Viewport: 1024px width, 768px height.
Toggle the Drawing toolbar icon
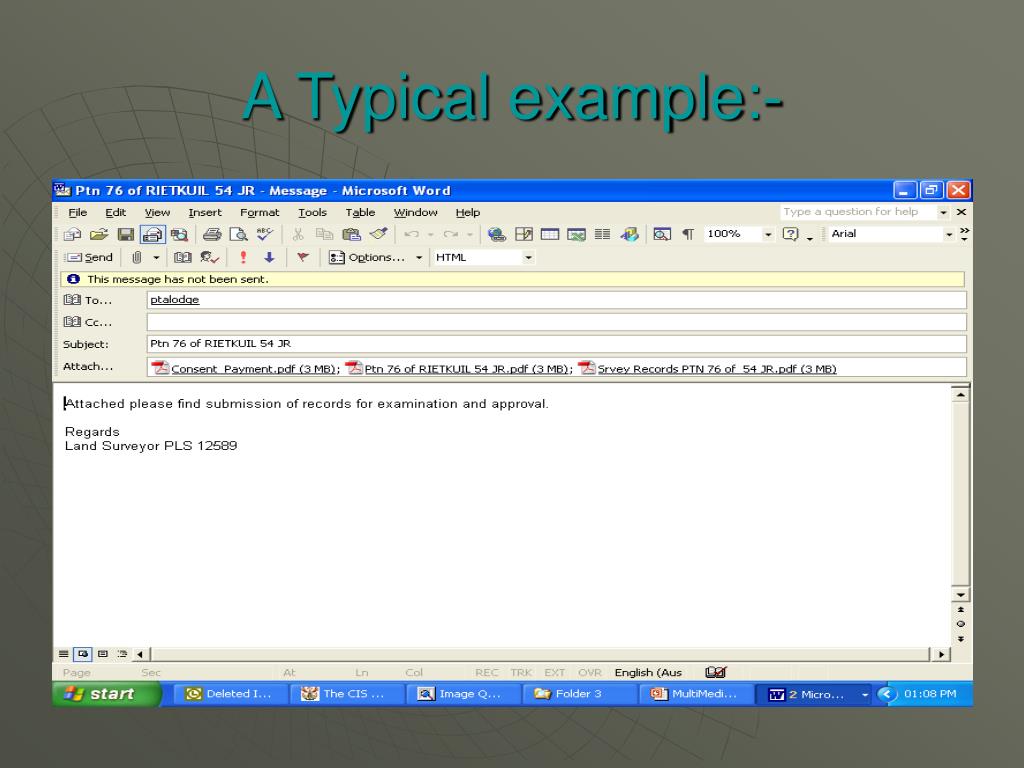click(x=630, y=234)
